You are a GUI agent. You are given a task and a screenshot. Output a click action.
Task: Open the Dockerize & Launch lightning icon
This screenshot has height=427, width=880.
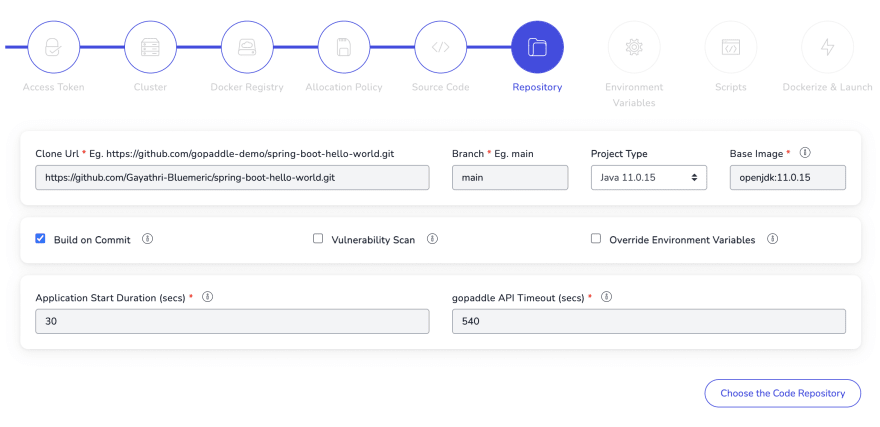coord(827,47)
